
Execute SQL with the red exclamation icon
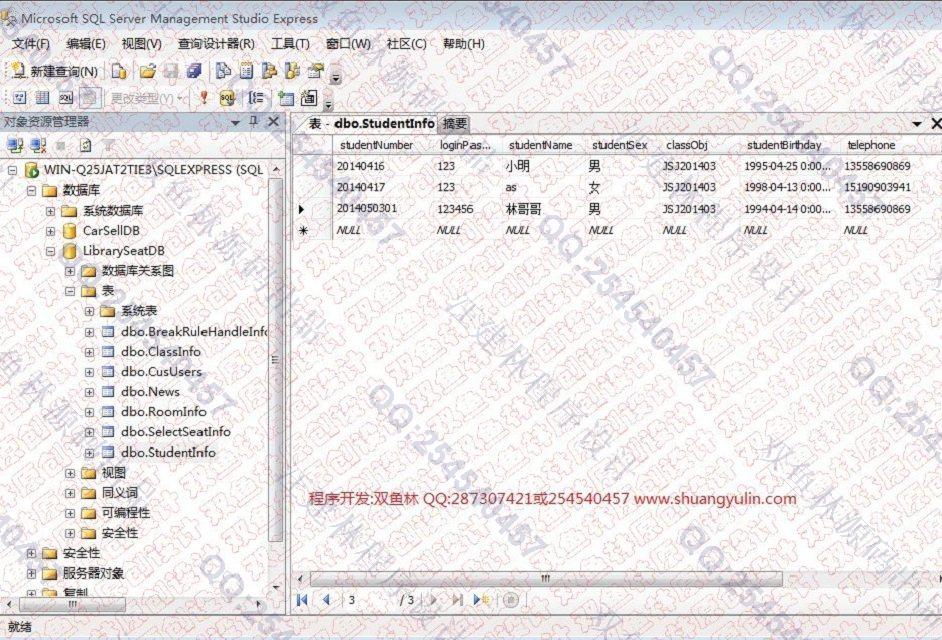[204, 97]
